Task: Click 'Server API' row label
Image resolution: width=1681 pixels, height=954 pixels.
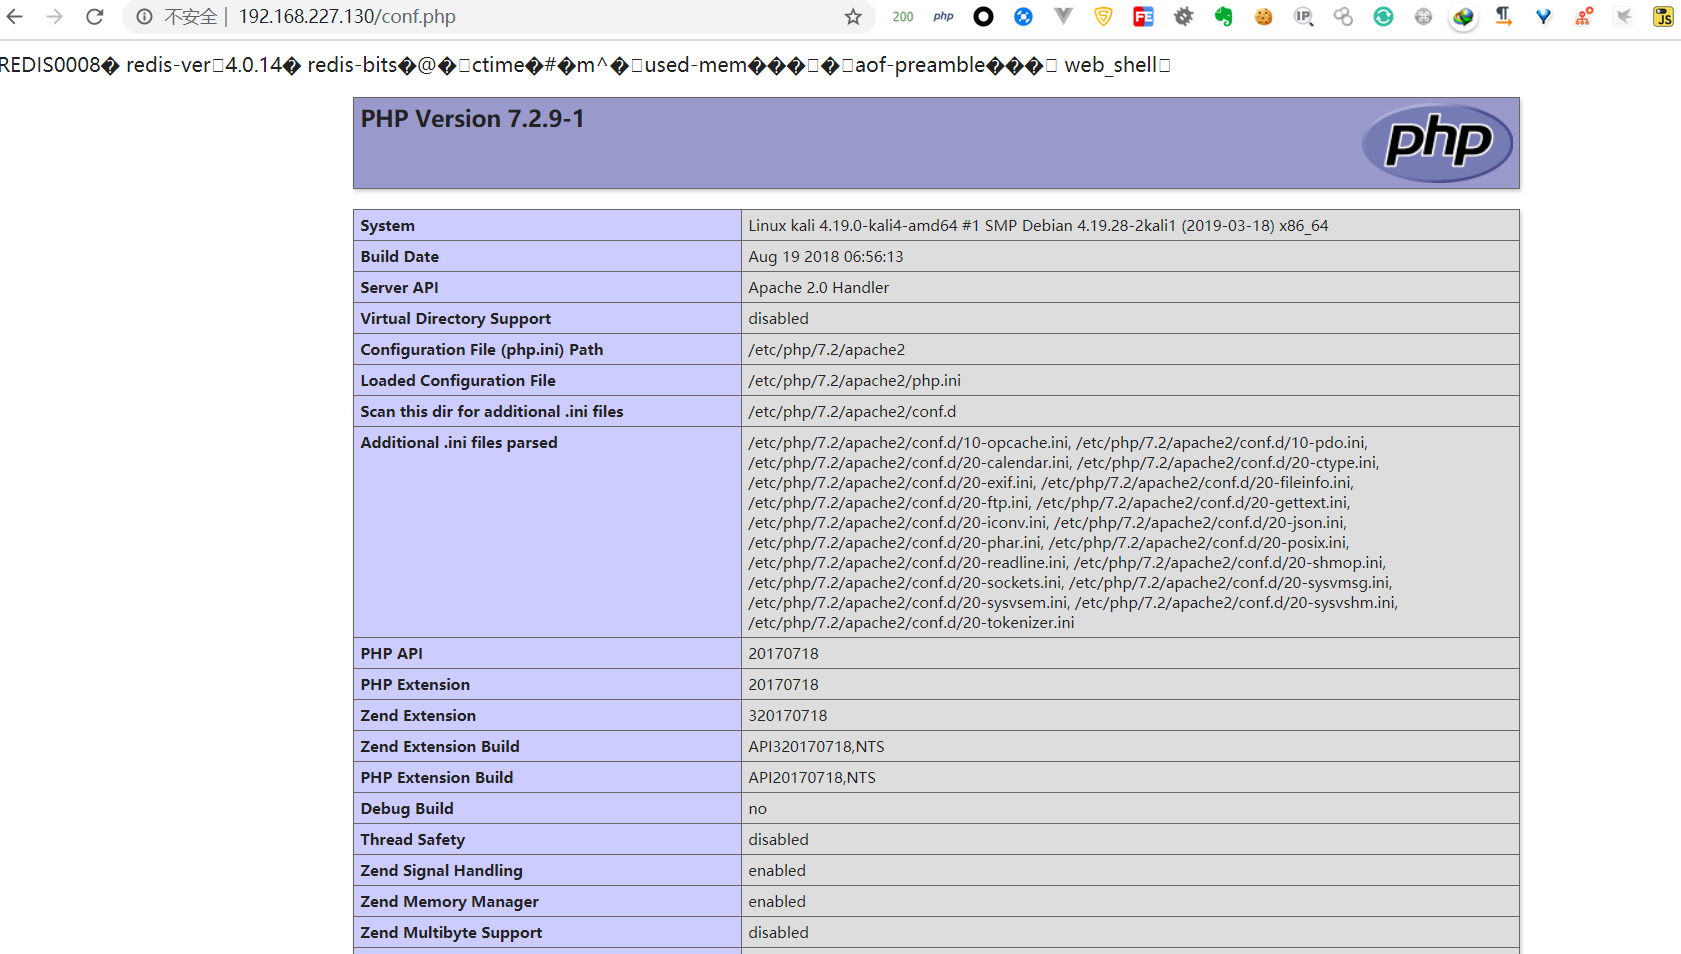Action: [x=399, y=288]
